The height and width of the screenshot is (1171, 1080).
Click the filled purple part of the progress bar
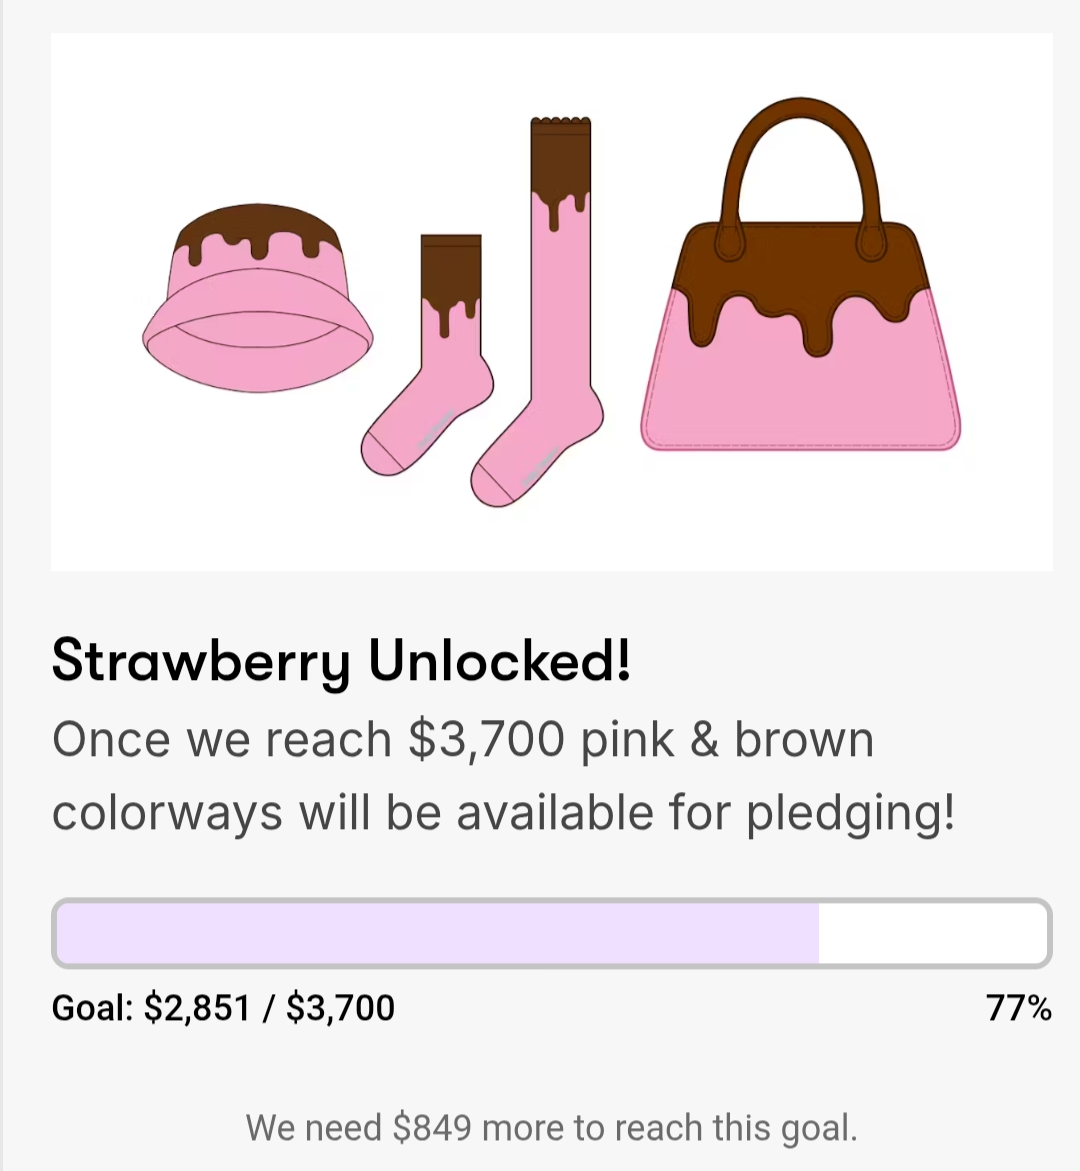437,933
